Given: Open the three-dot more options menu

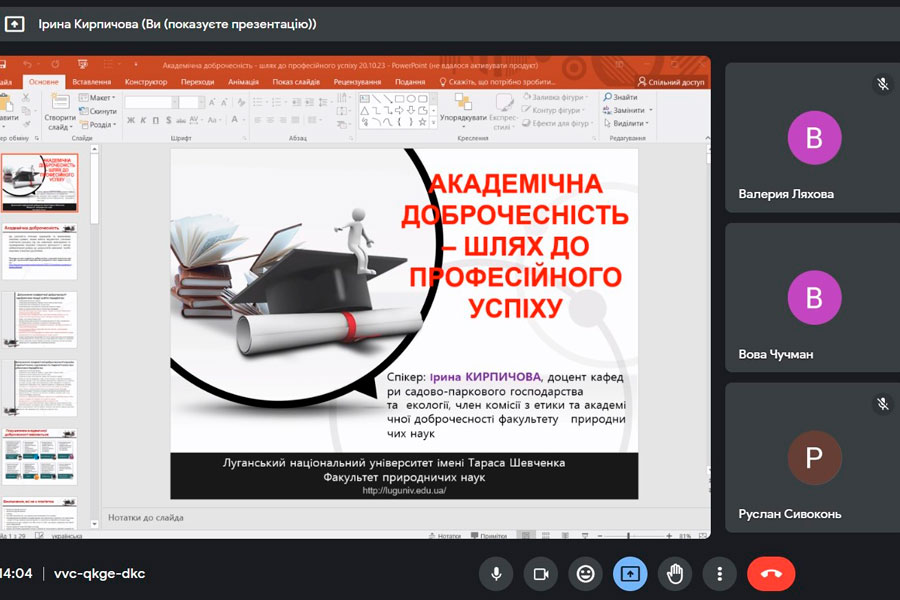Looking at the screenshot, I should coord(719,573).
